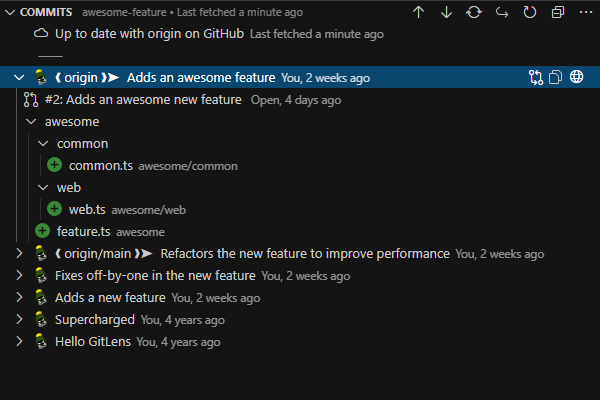600x400 pixels.
Task: Collapse the 'Adds an awesome feature' commit
Action: point(19,77)
